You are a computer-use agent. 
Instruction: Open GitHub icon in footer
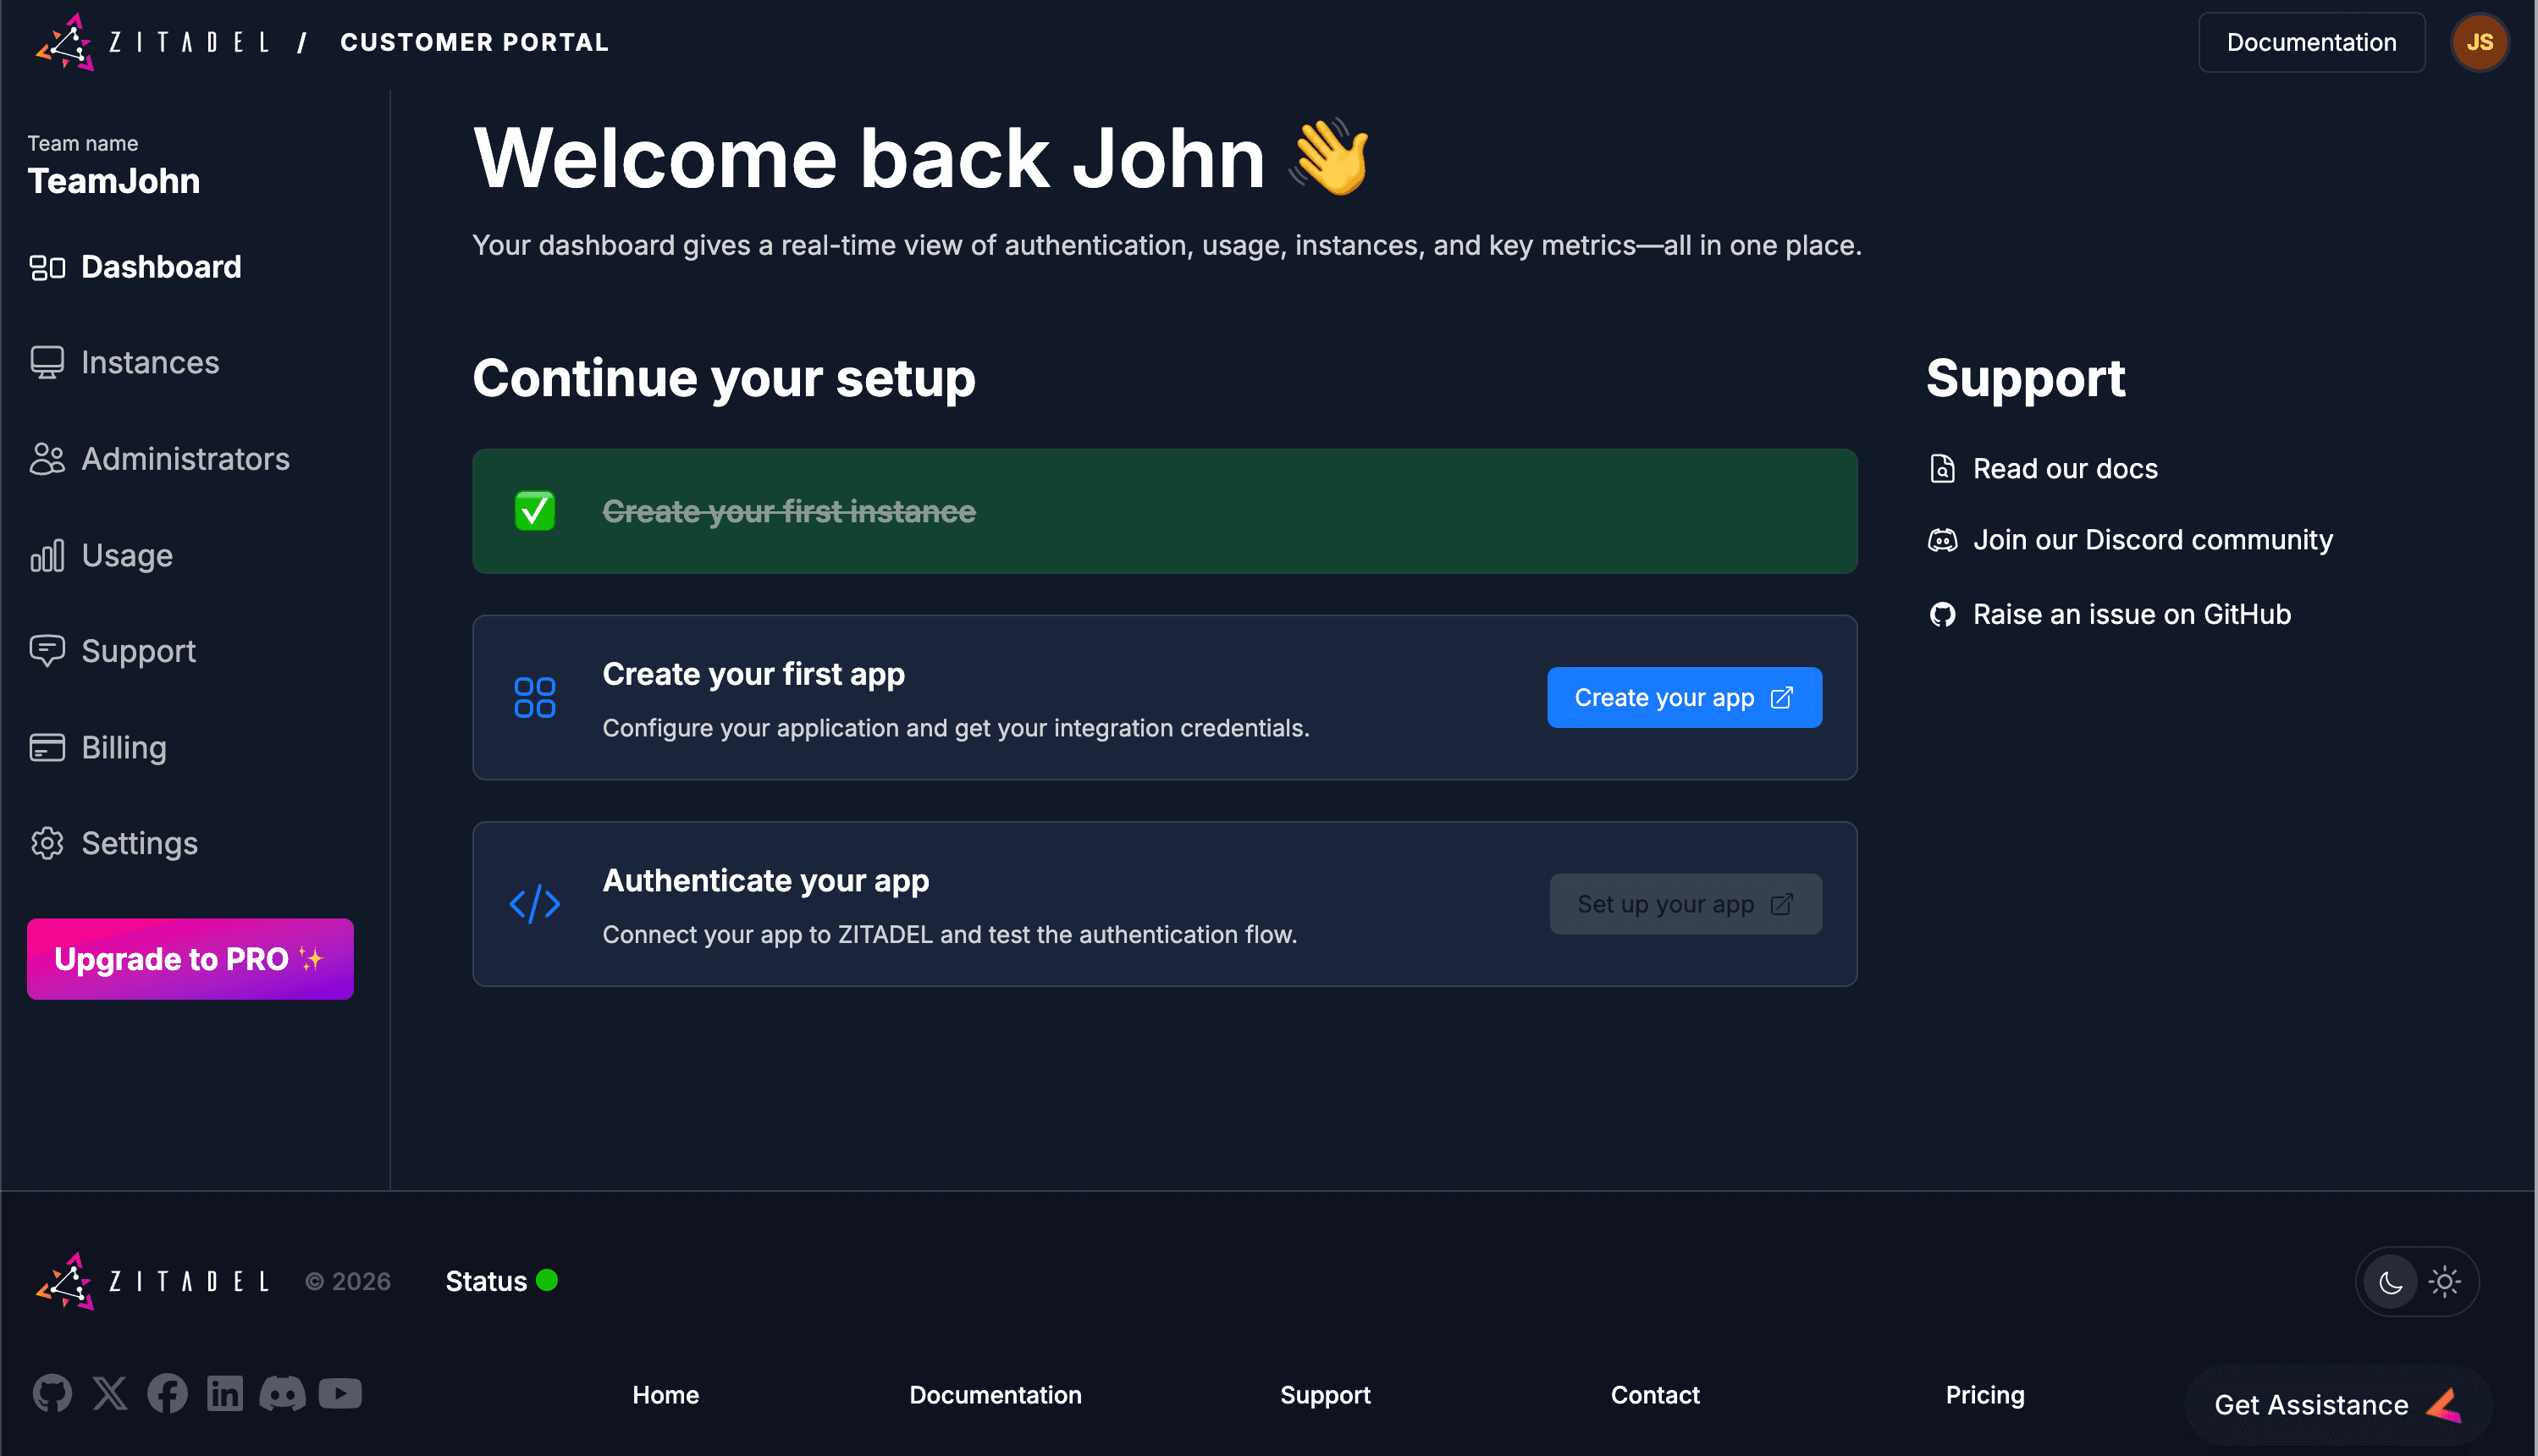point(52,1393)
